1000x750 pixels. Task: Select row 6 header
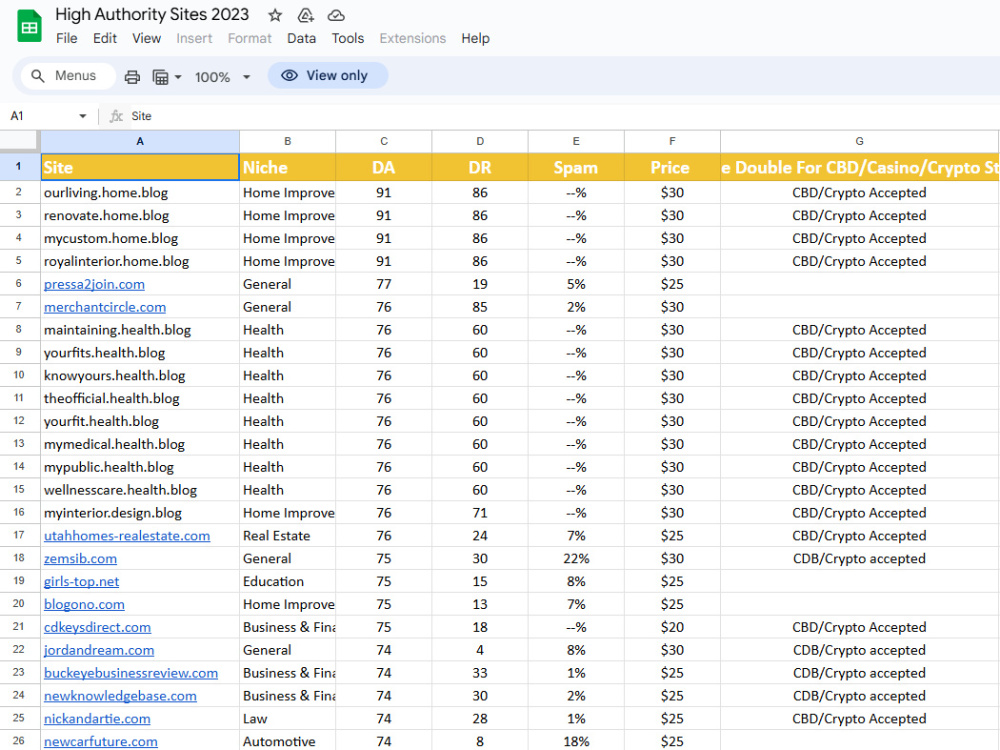point(19,284)
